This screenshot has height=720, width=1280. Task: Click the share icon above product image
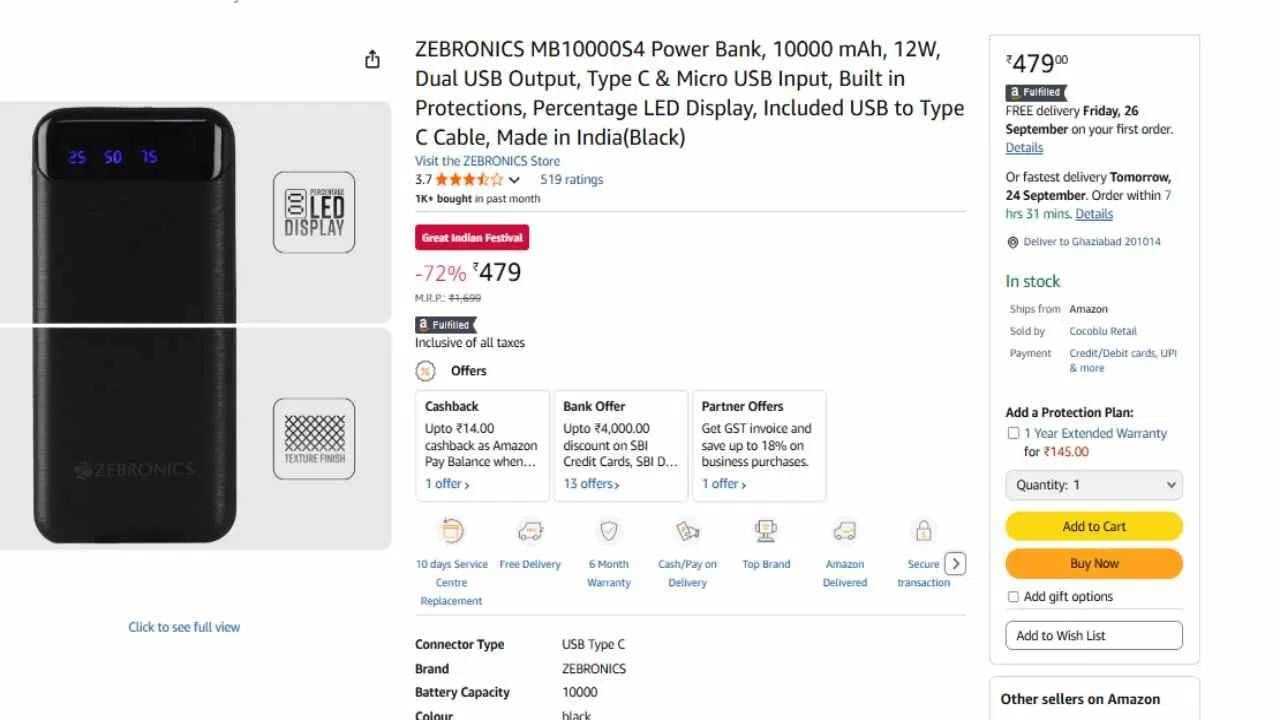click(x=371, y=59)
